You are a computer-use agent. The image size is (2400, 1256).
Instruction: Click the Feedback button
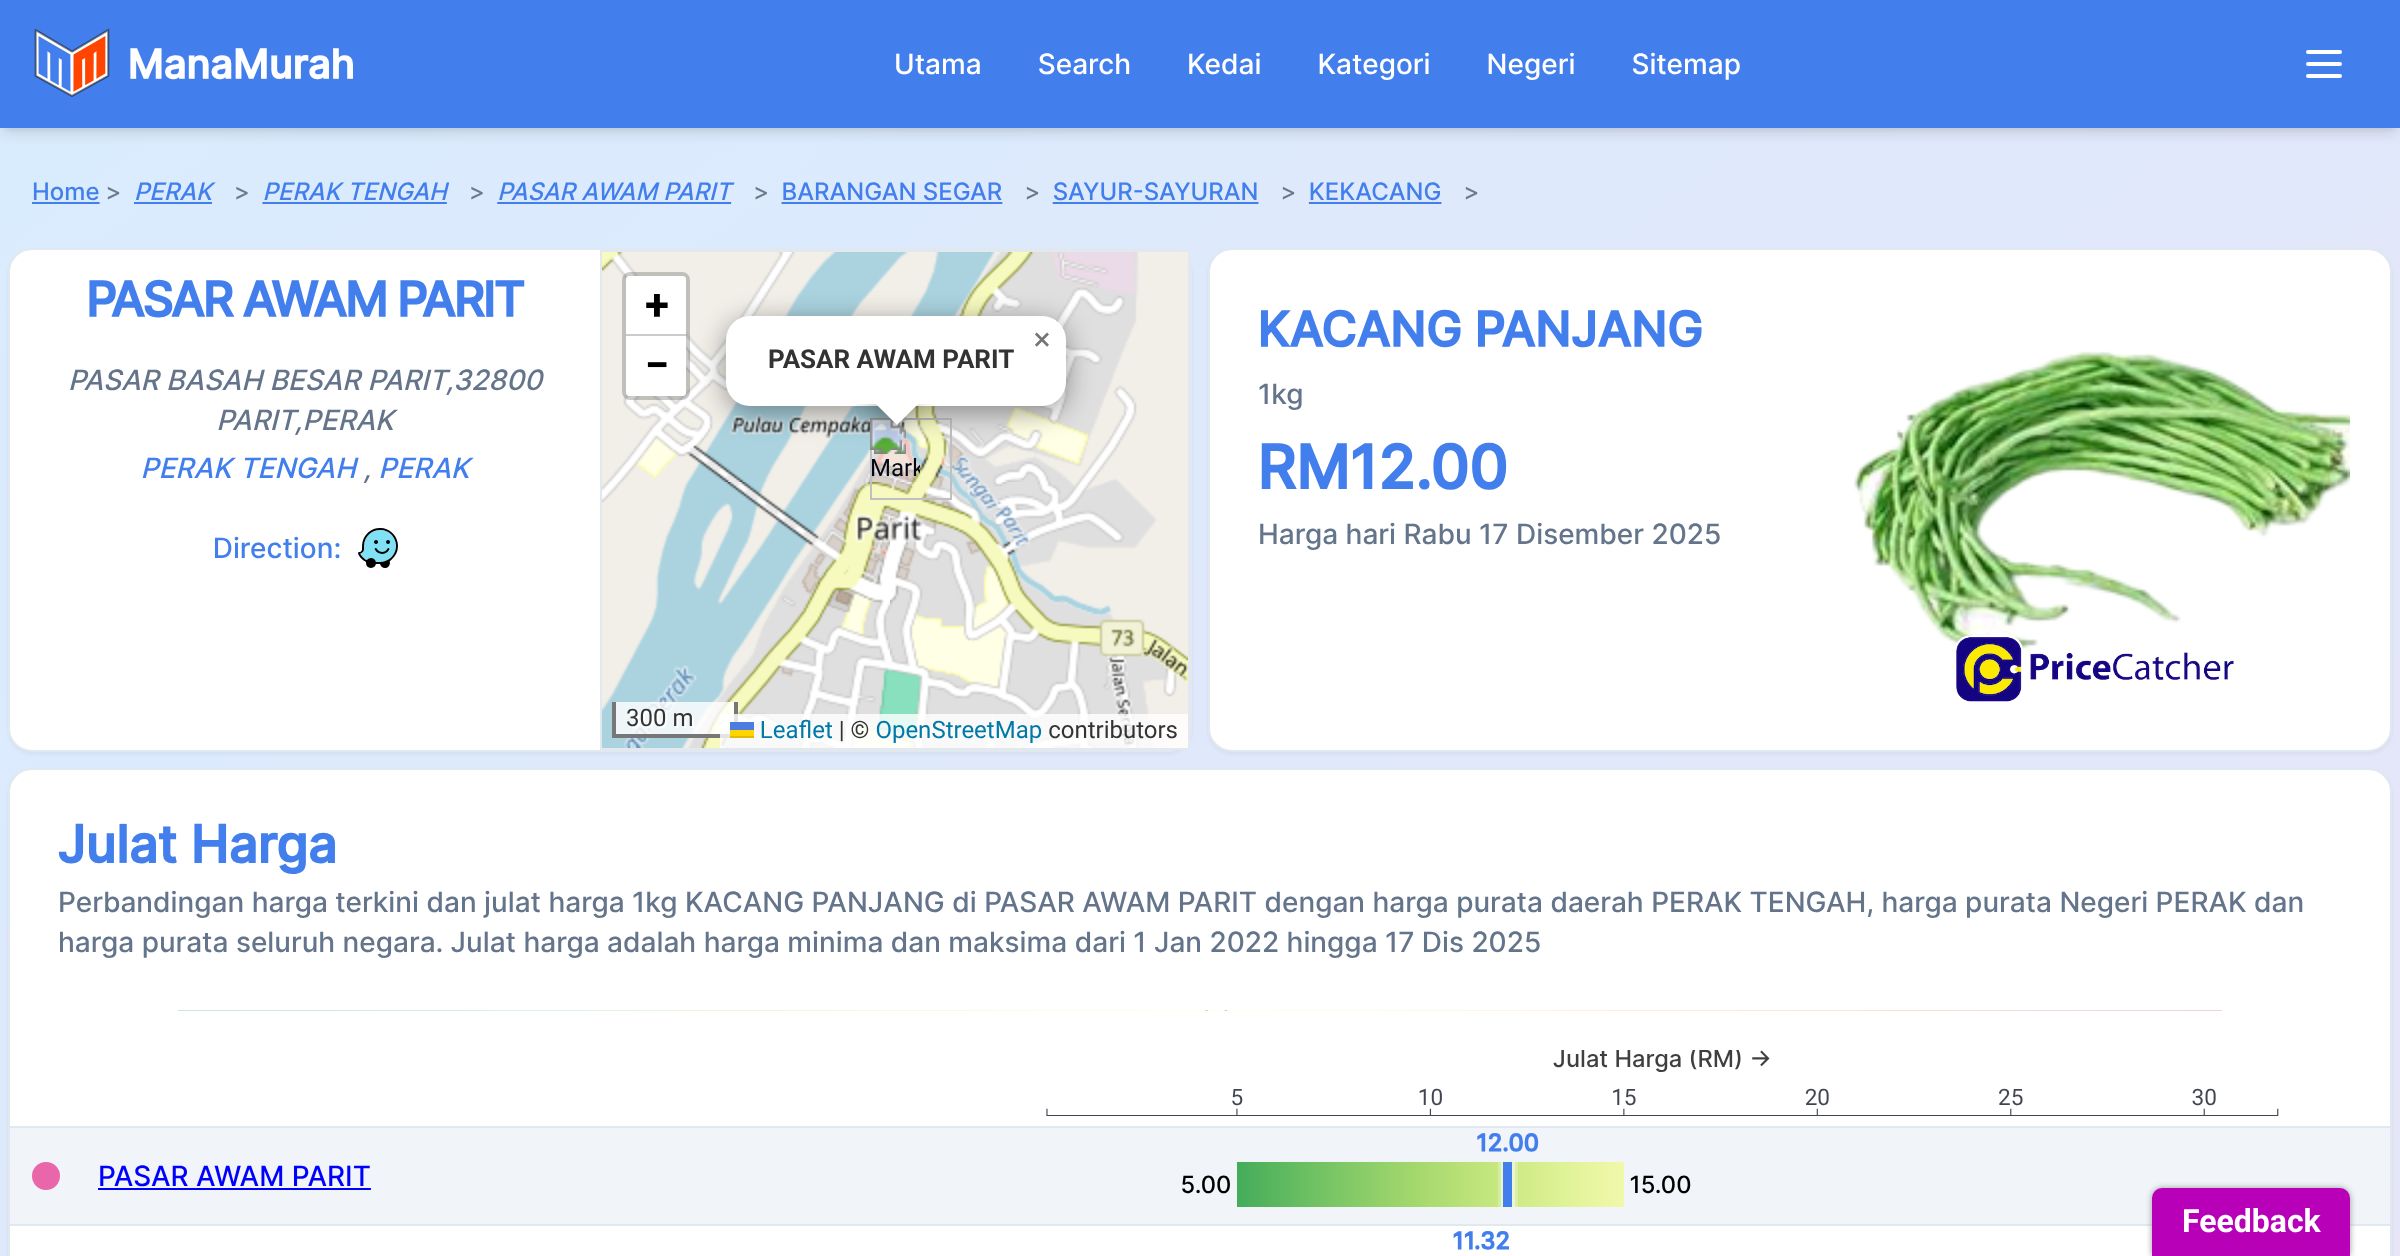2250,1220
